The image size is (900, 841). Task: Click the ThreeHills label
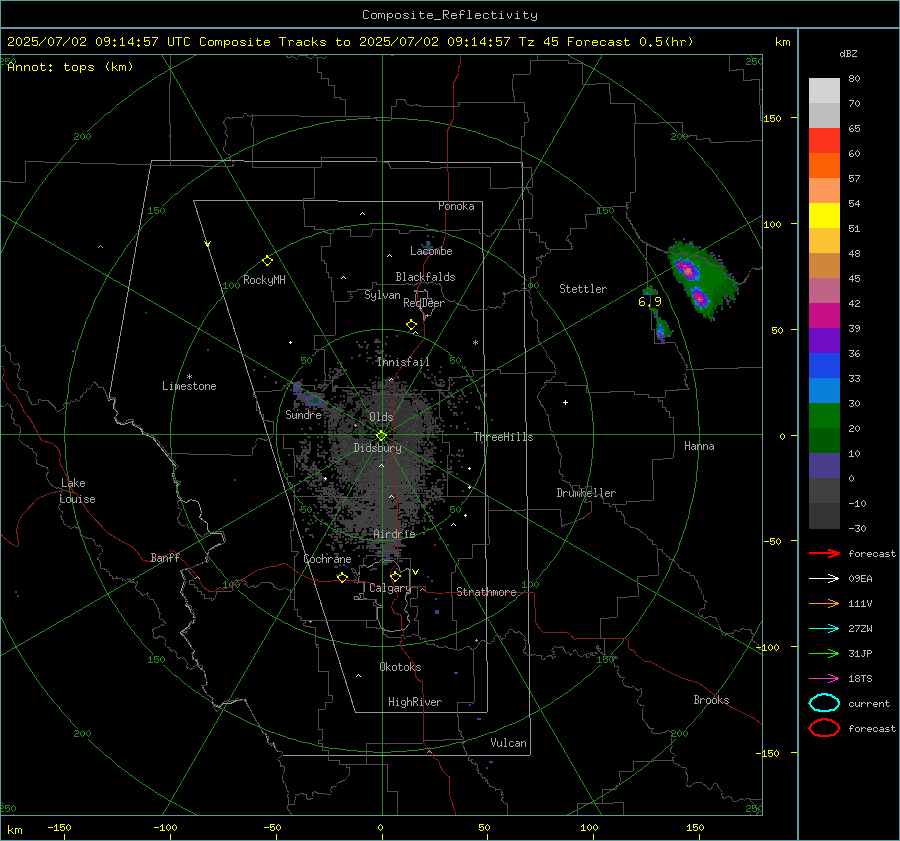click(x=503, y=437)
